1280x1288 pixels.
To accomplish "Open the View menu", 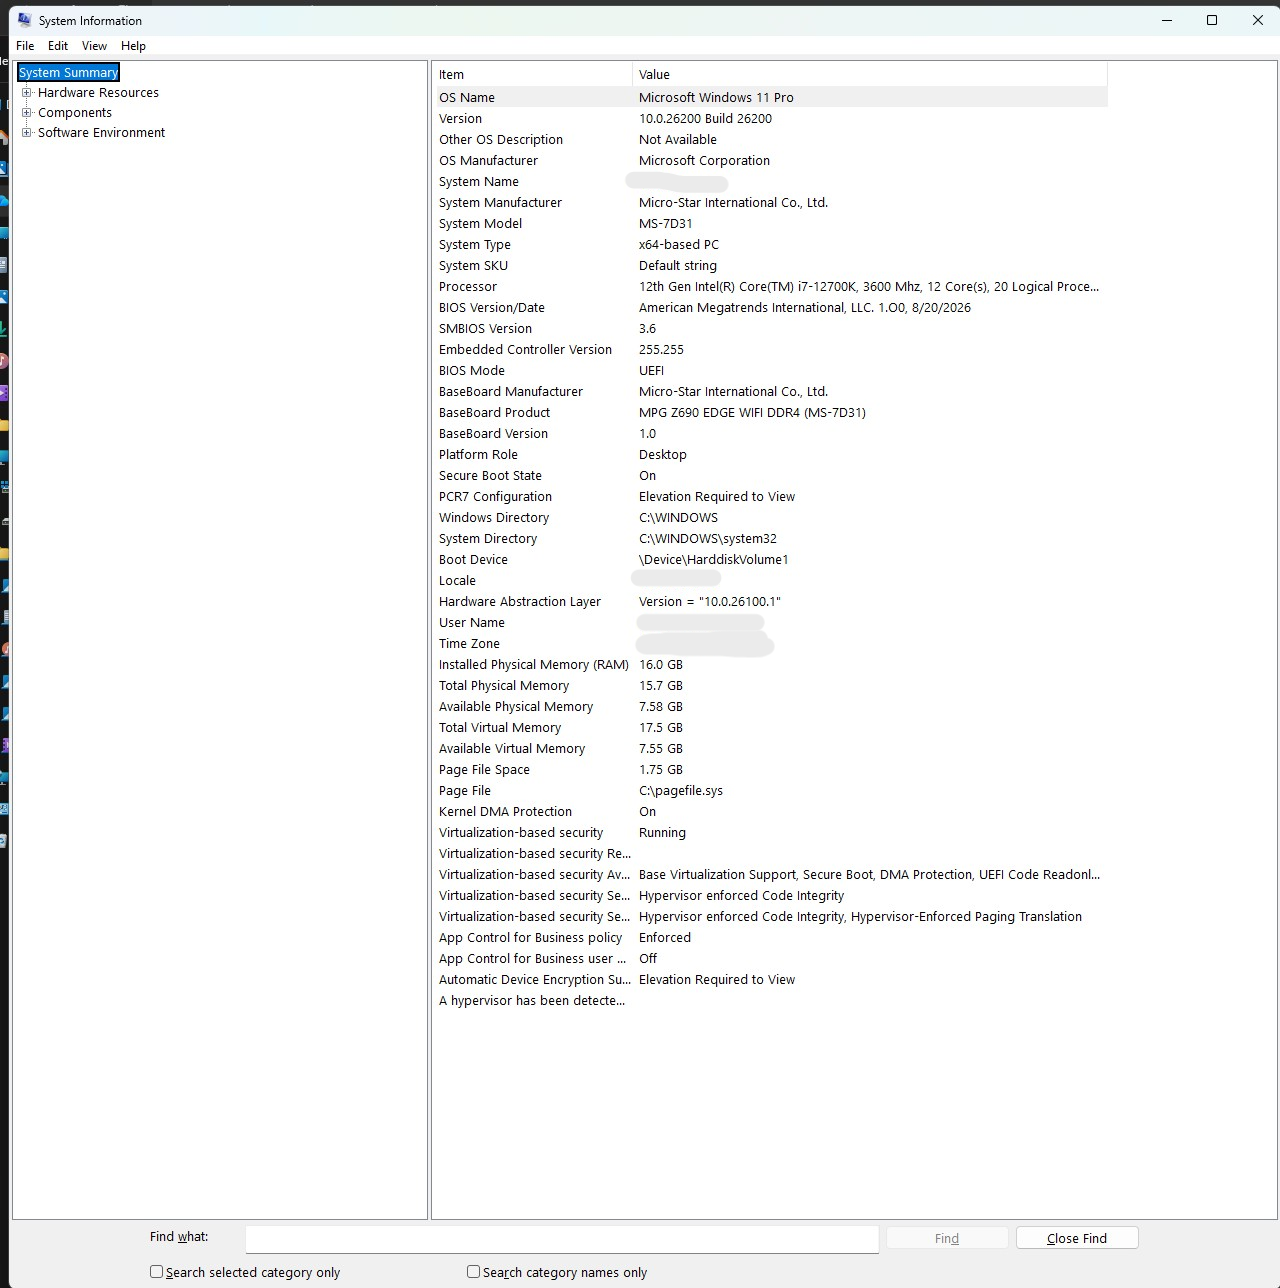I will pyautogui.click(x=94, y=46).
